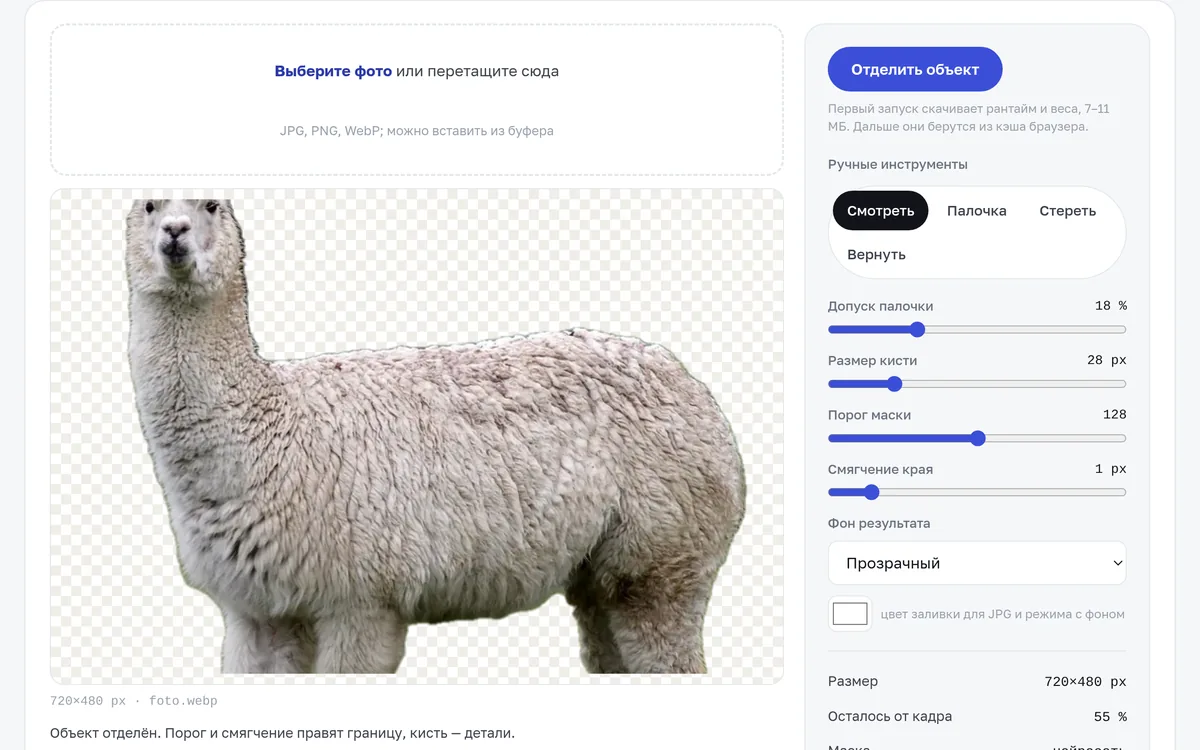Click the 'Осталось от кадра' label
The width and height of the screenshot is (1200, 750).
click(890, 717)
